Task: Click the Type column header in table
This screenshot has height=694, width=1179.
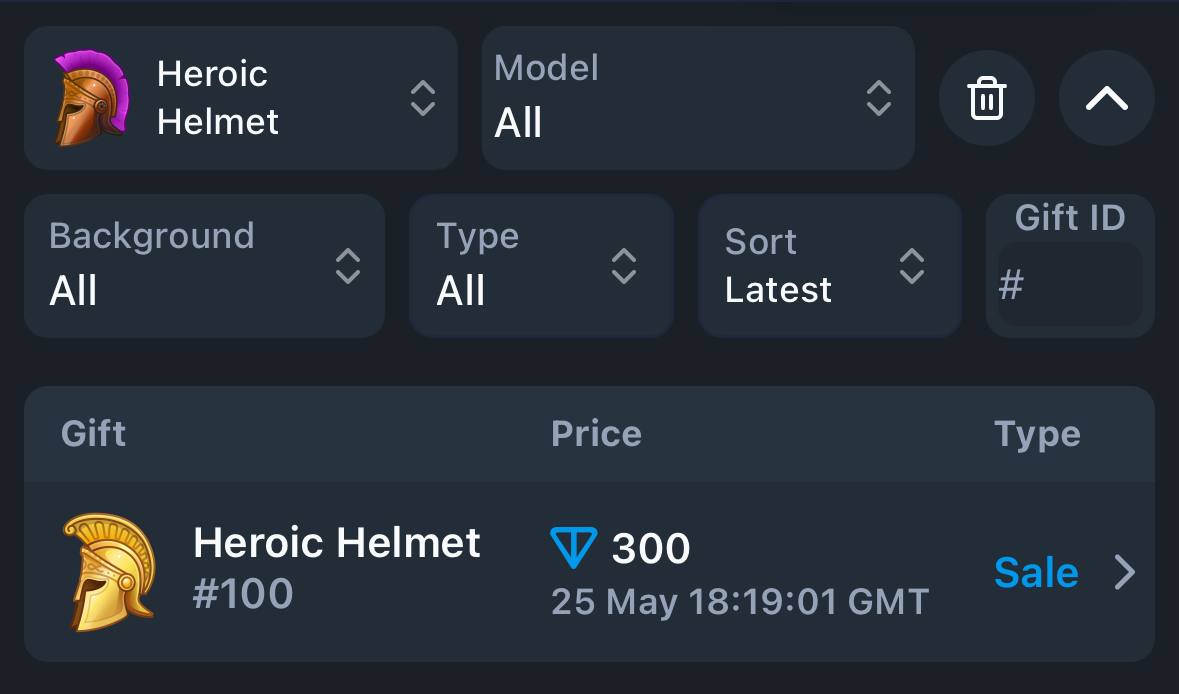Action: coord(1037,435)
